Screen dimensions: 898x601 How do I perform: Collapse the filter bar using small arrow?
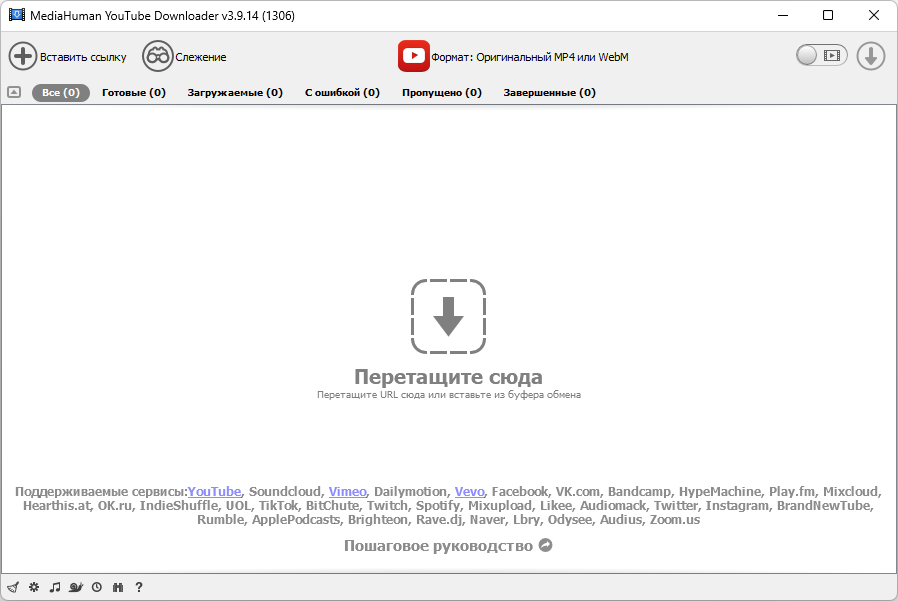pos(14,92)
